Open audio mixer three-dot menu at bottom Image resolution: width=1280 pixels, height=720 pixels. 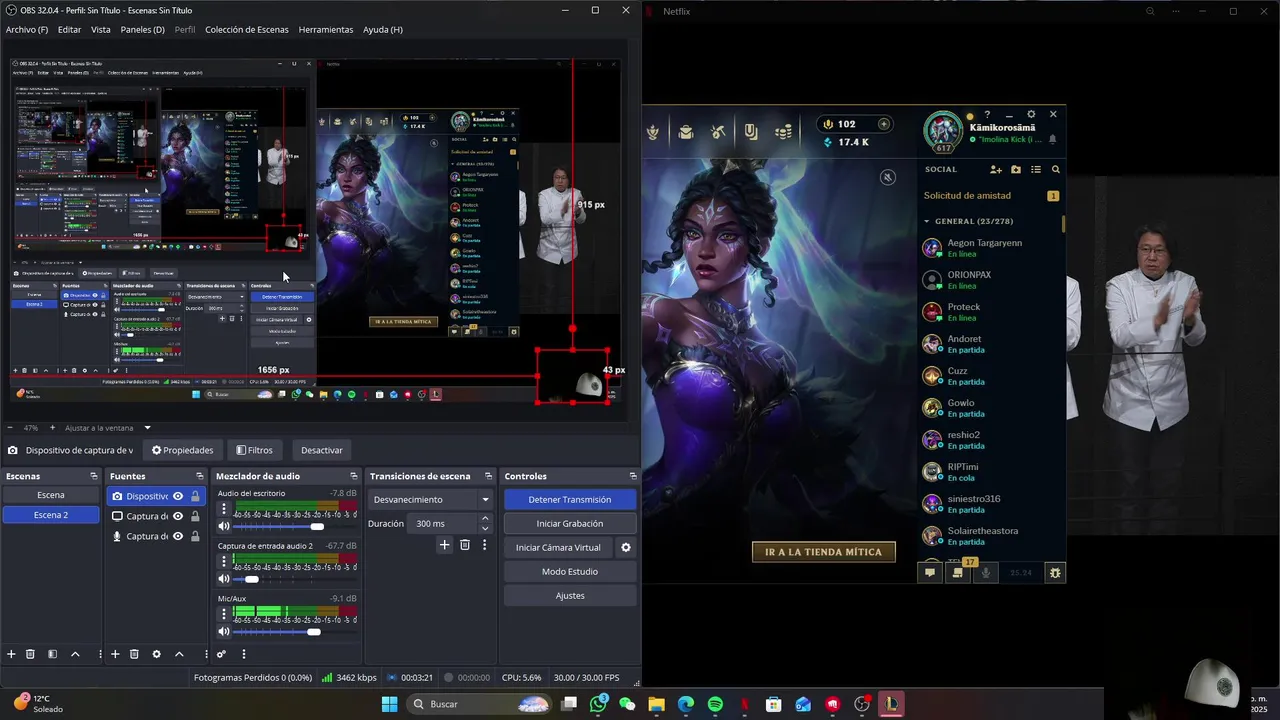pos(243,654)
